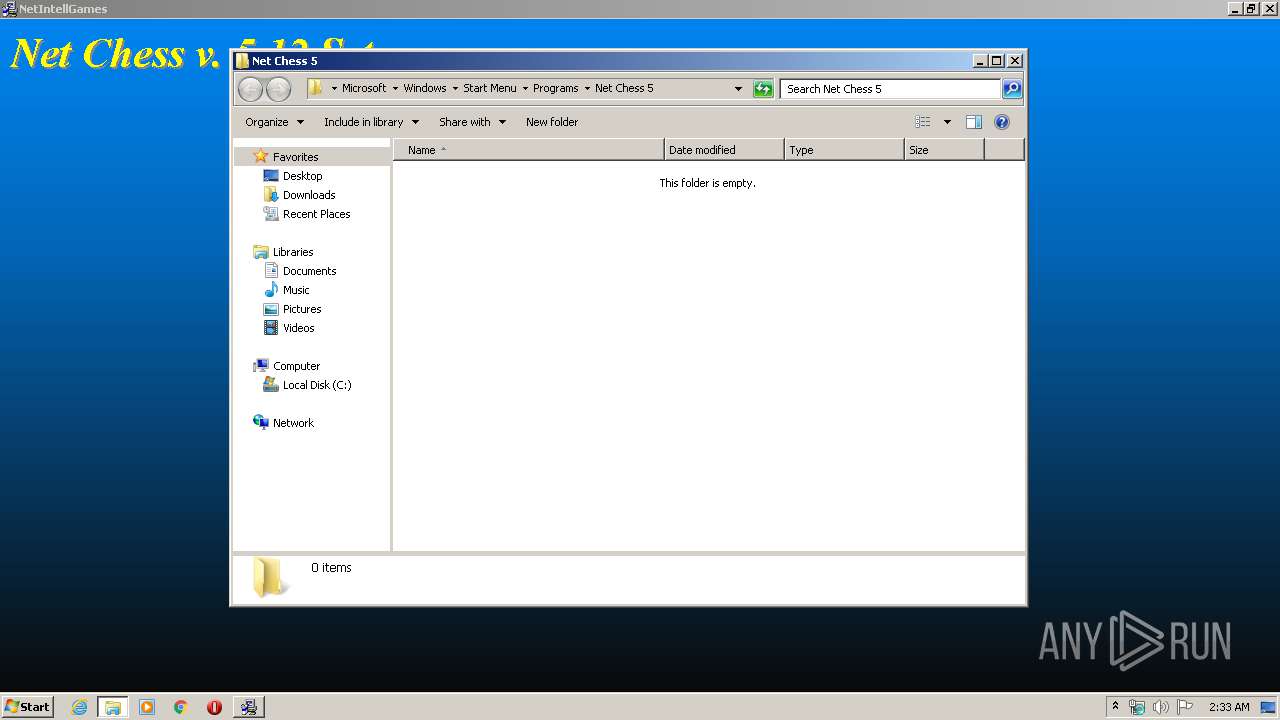This screenshot has height=720, width=1280.
Task: Sort by the Size column header
Action: [x=944, y=150]
